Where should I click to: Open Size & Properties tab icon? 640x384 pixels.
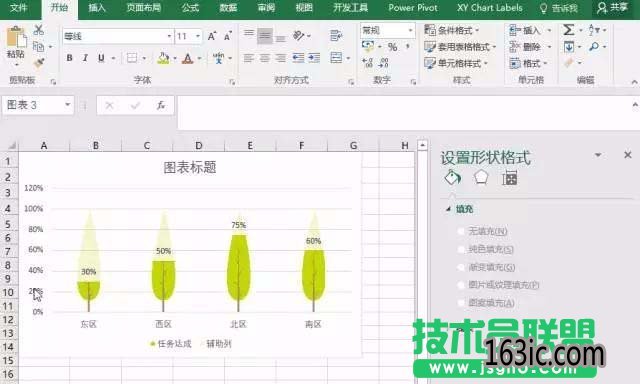point(510,178)
